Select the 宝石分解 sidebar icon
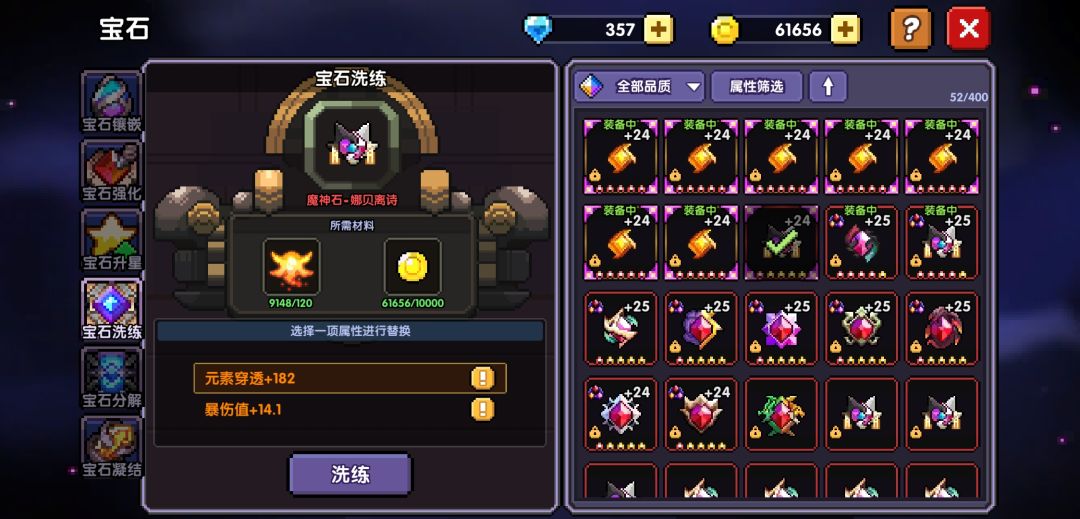This screenshot has height=519, width=1080. [x=111, y=378]
